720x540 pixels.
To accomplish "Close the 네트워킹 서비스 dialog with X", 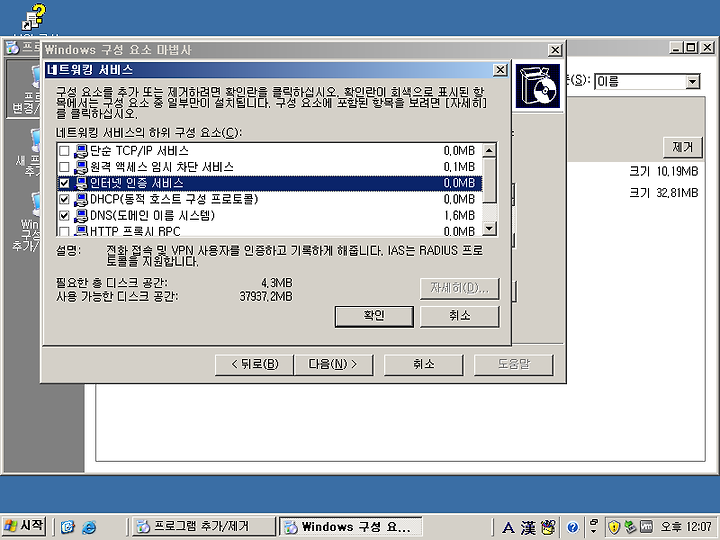I will (x=500, y=70).
